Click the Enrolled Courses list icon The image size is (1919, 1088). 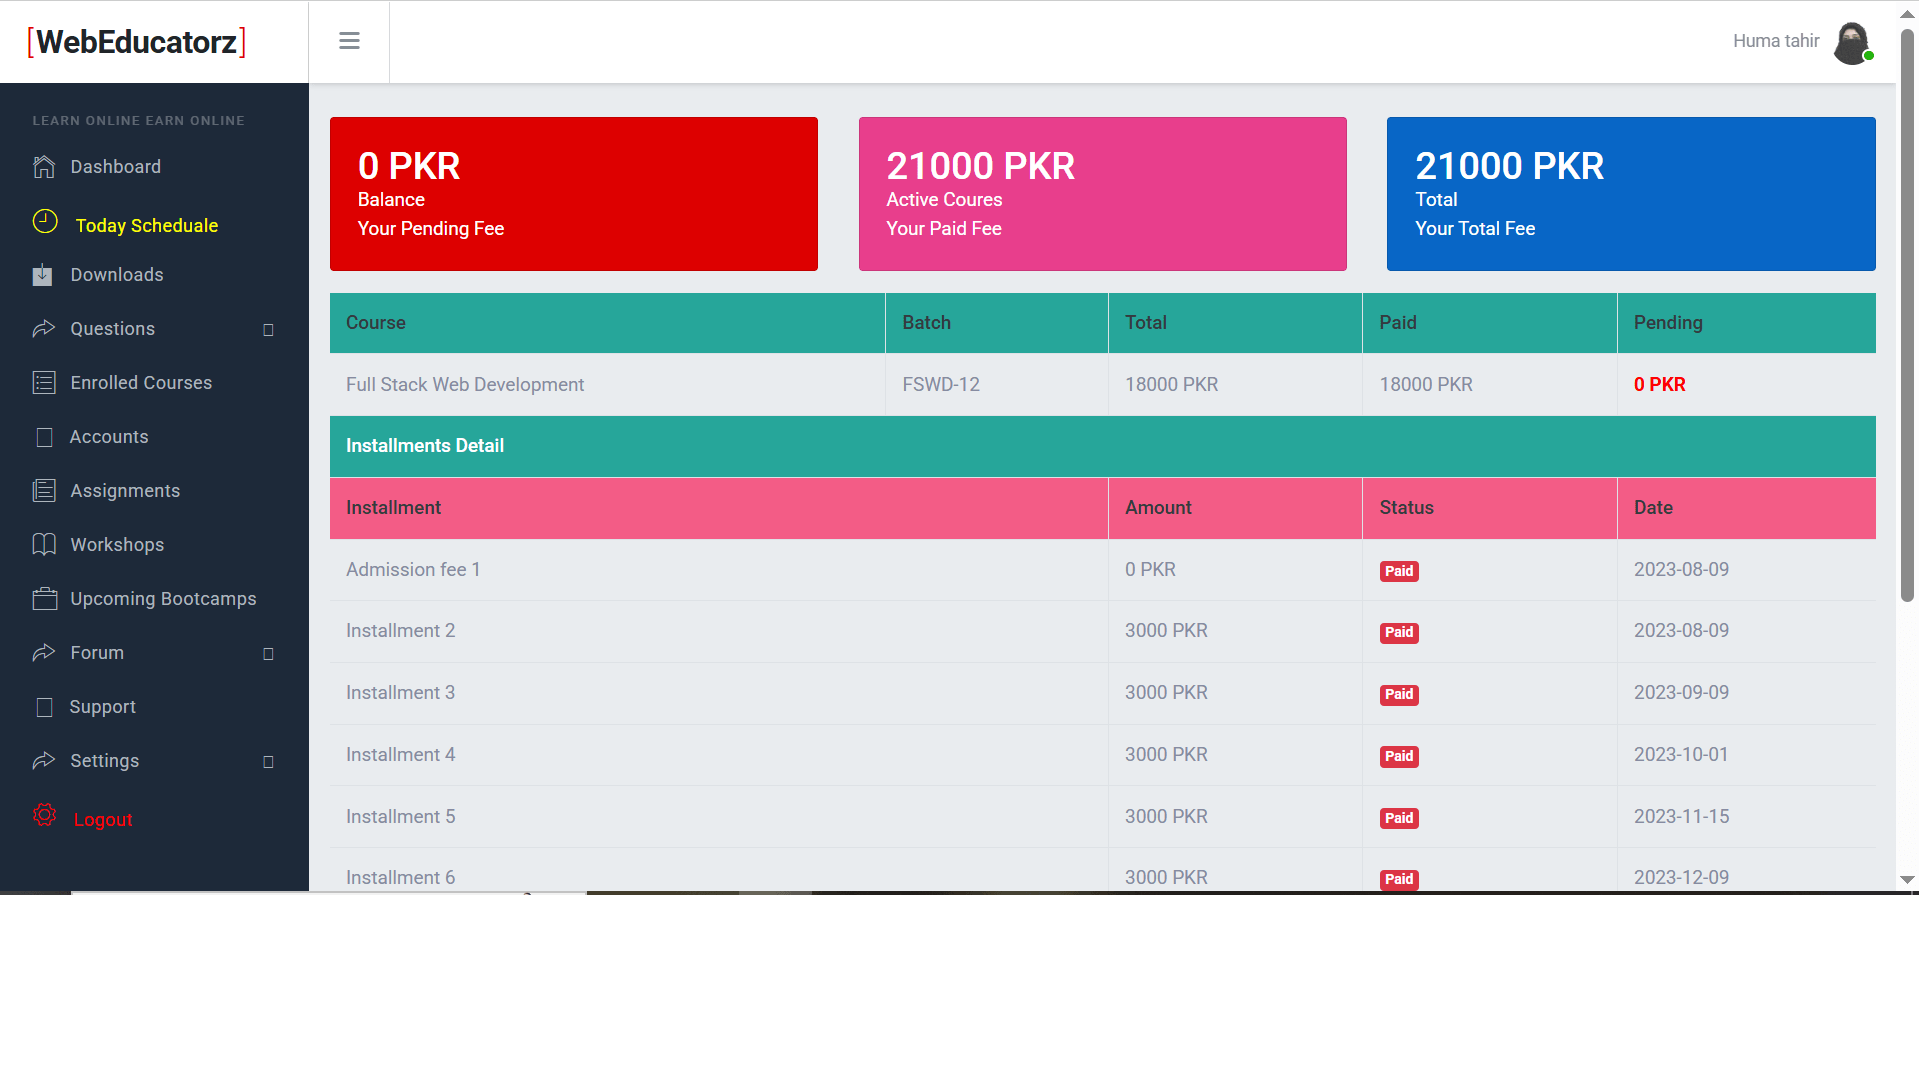44,383
